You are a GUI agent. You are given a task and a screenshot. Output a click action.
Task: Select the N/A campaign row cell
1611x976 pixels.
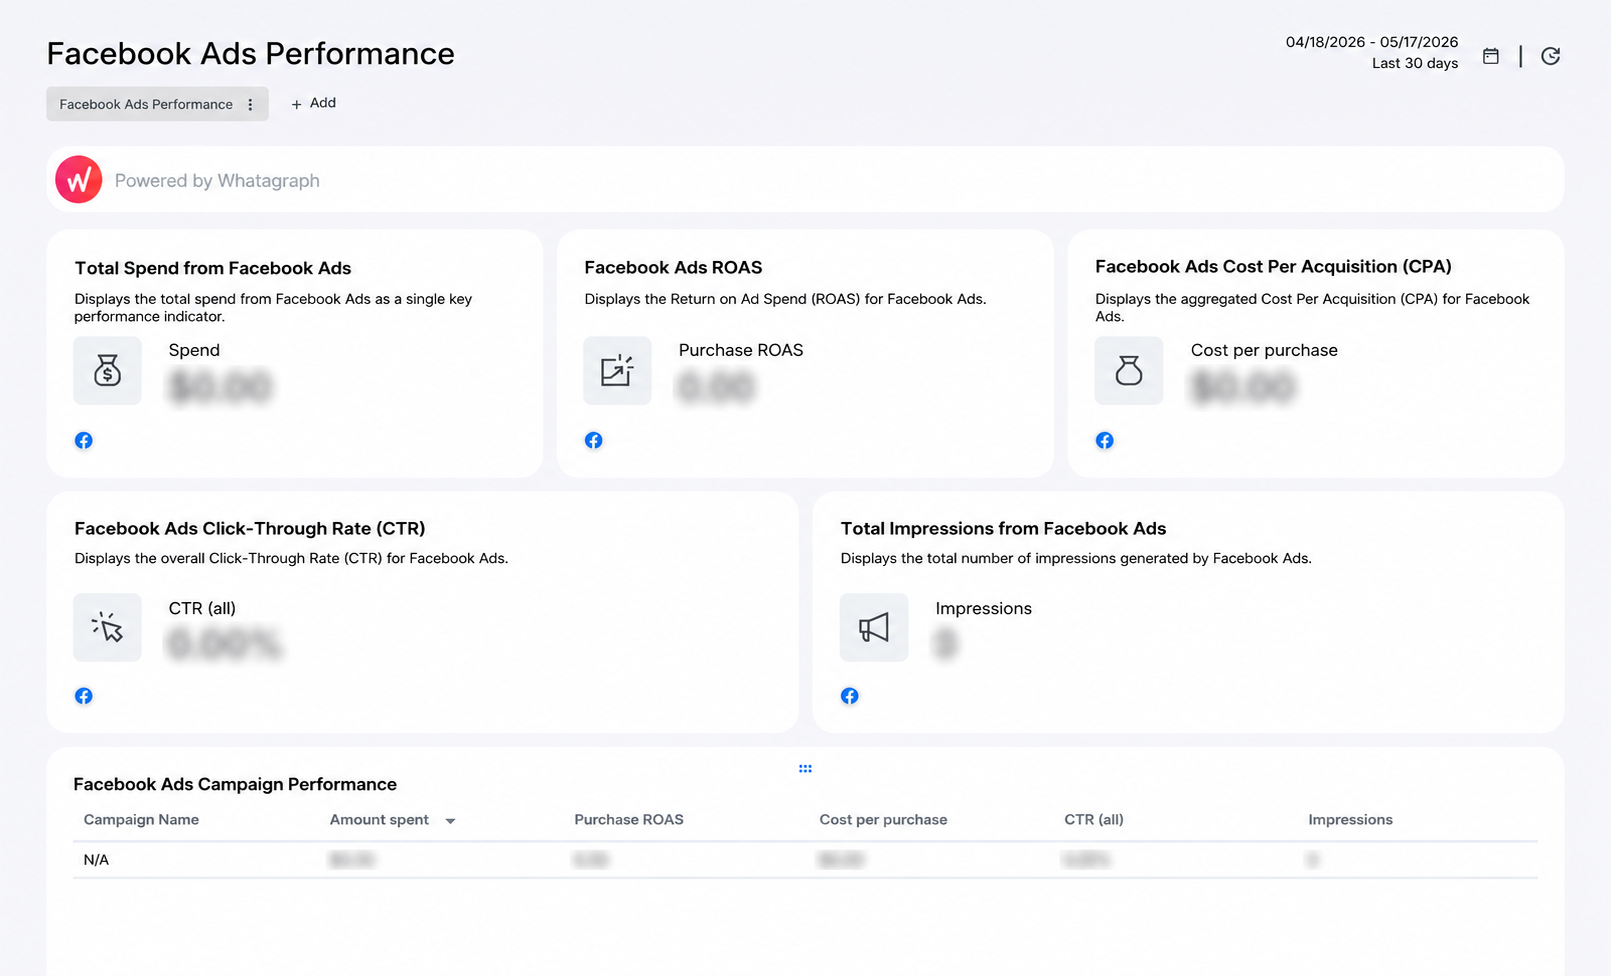click(96, 860)
